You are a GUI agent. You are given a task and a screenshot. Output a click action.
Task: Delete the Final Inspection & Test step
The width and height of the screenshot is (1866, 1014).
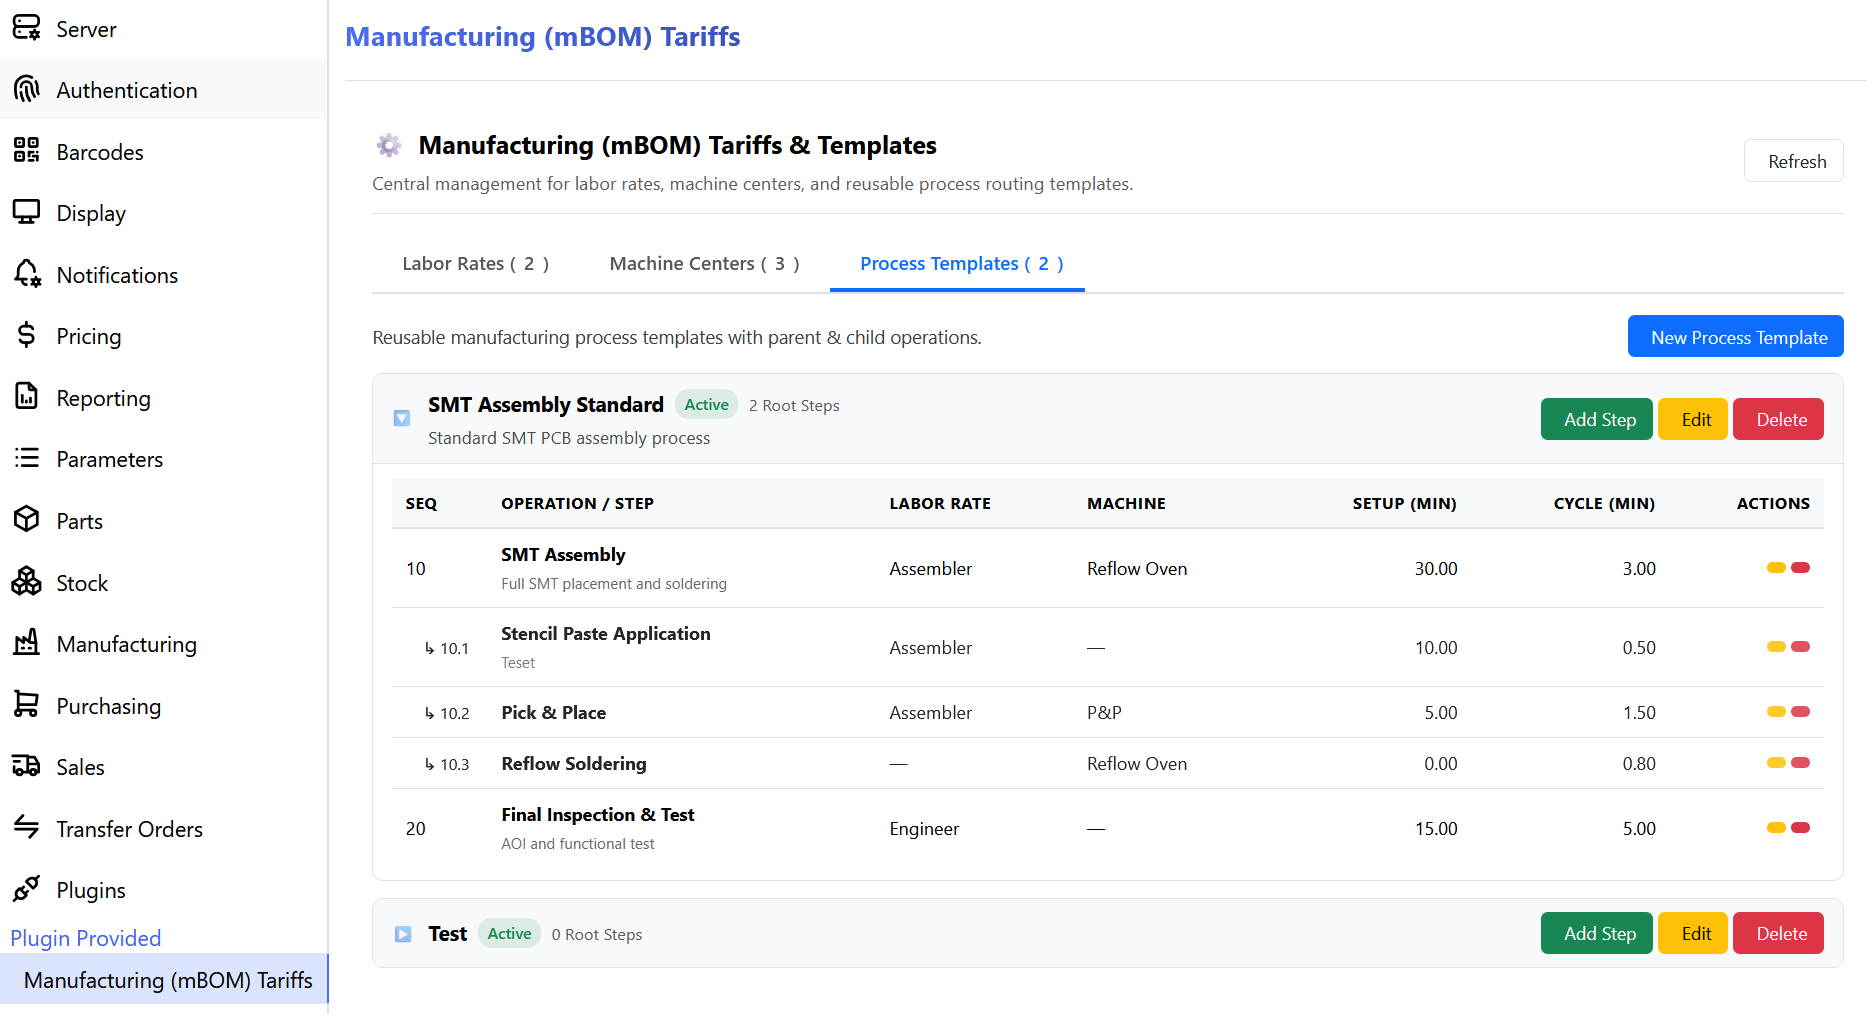1800,828
